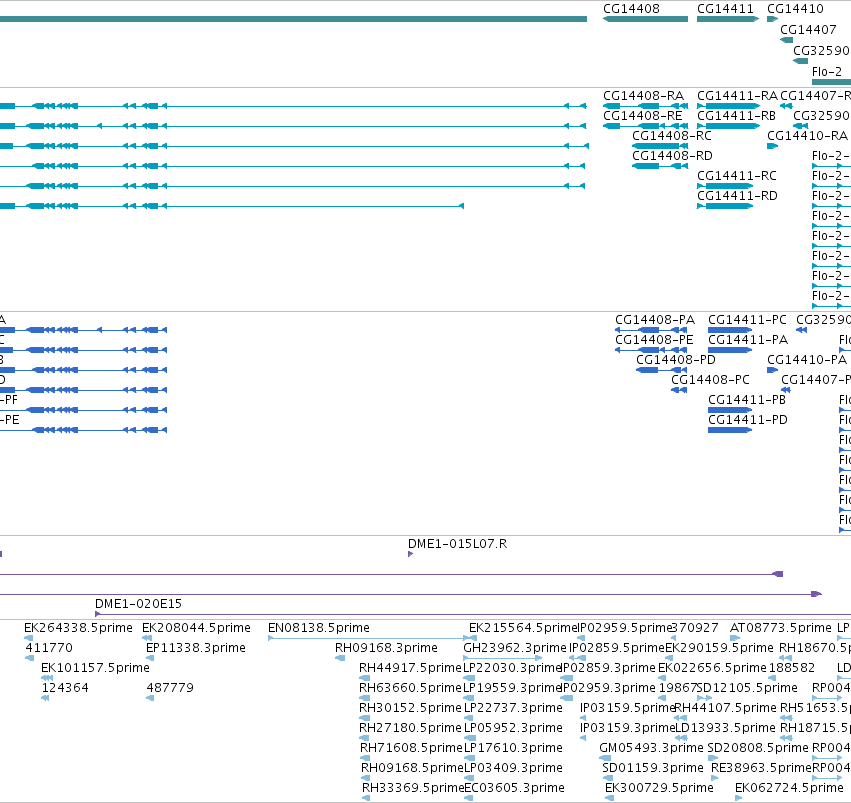This screenshot has height=803, width=851.
Task: Open EST label RH63660.5prime
Action: 410,688
